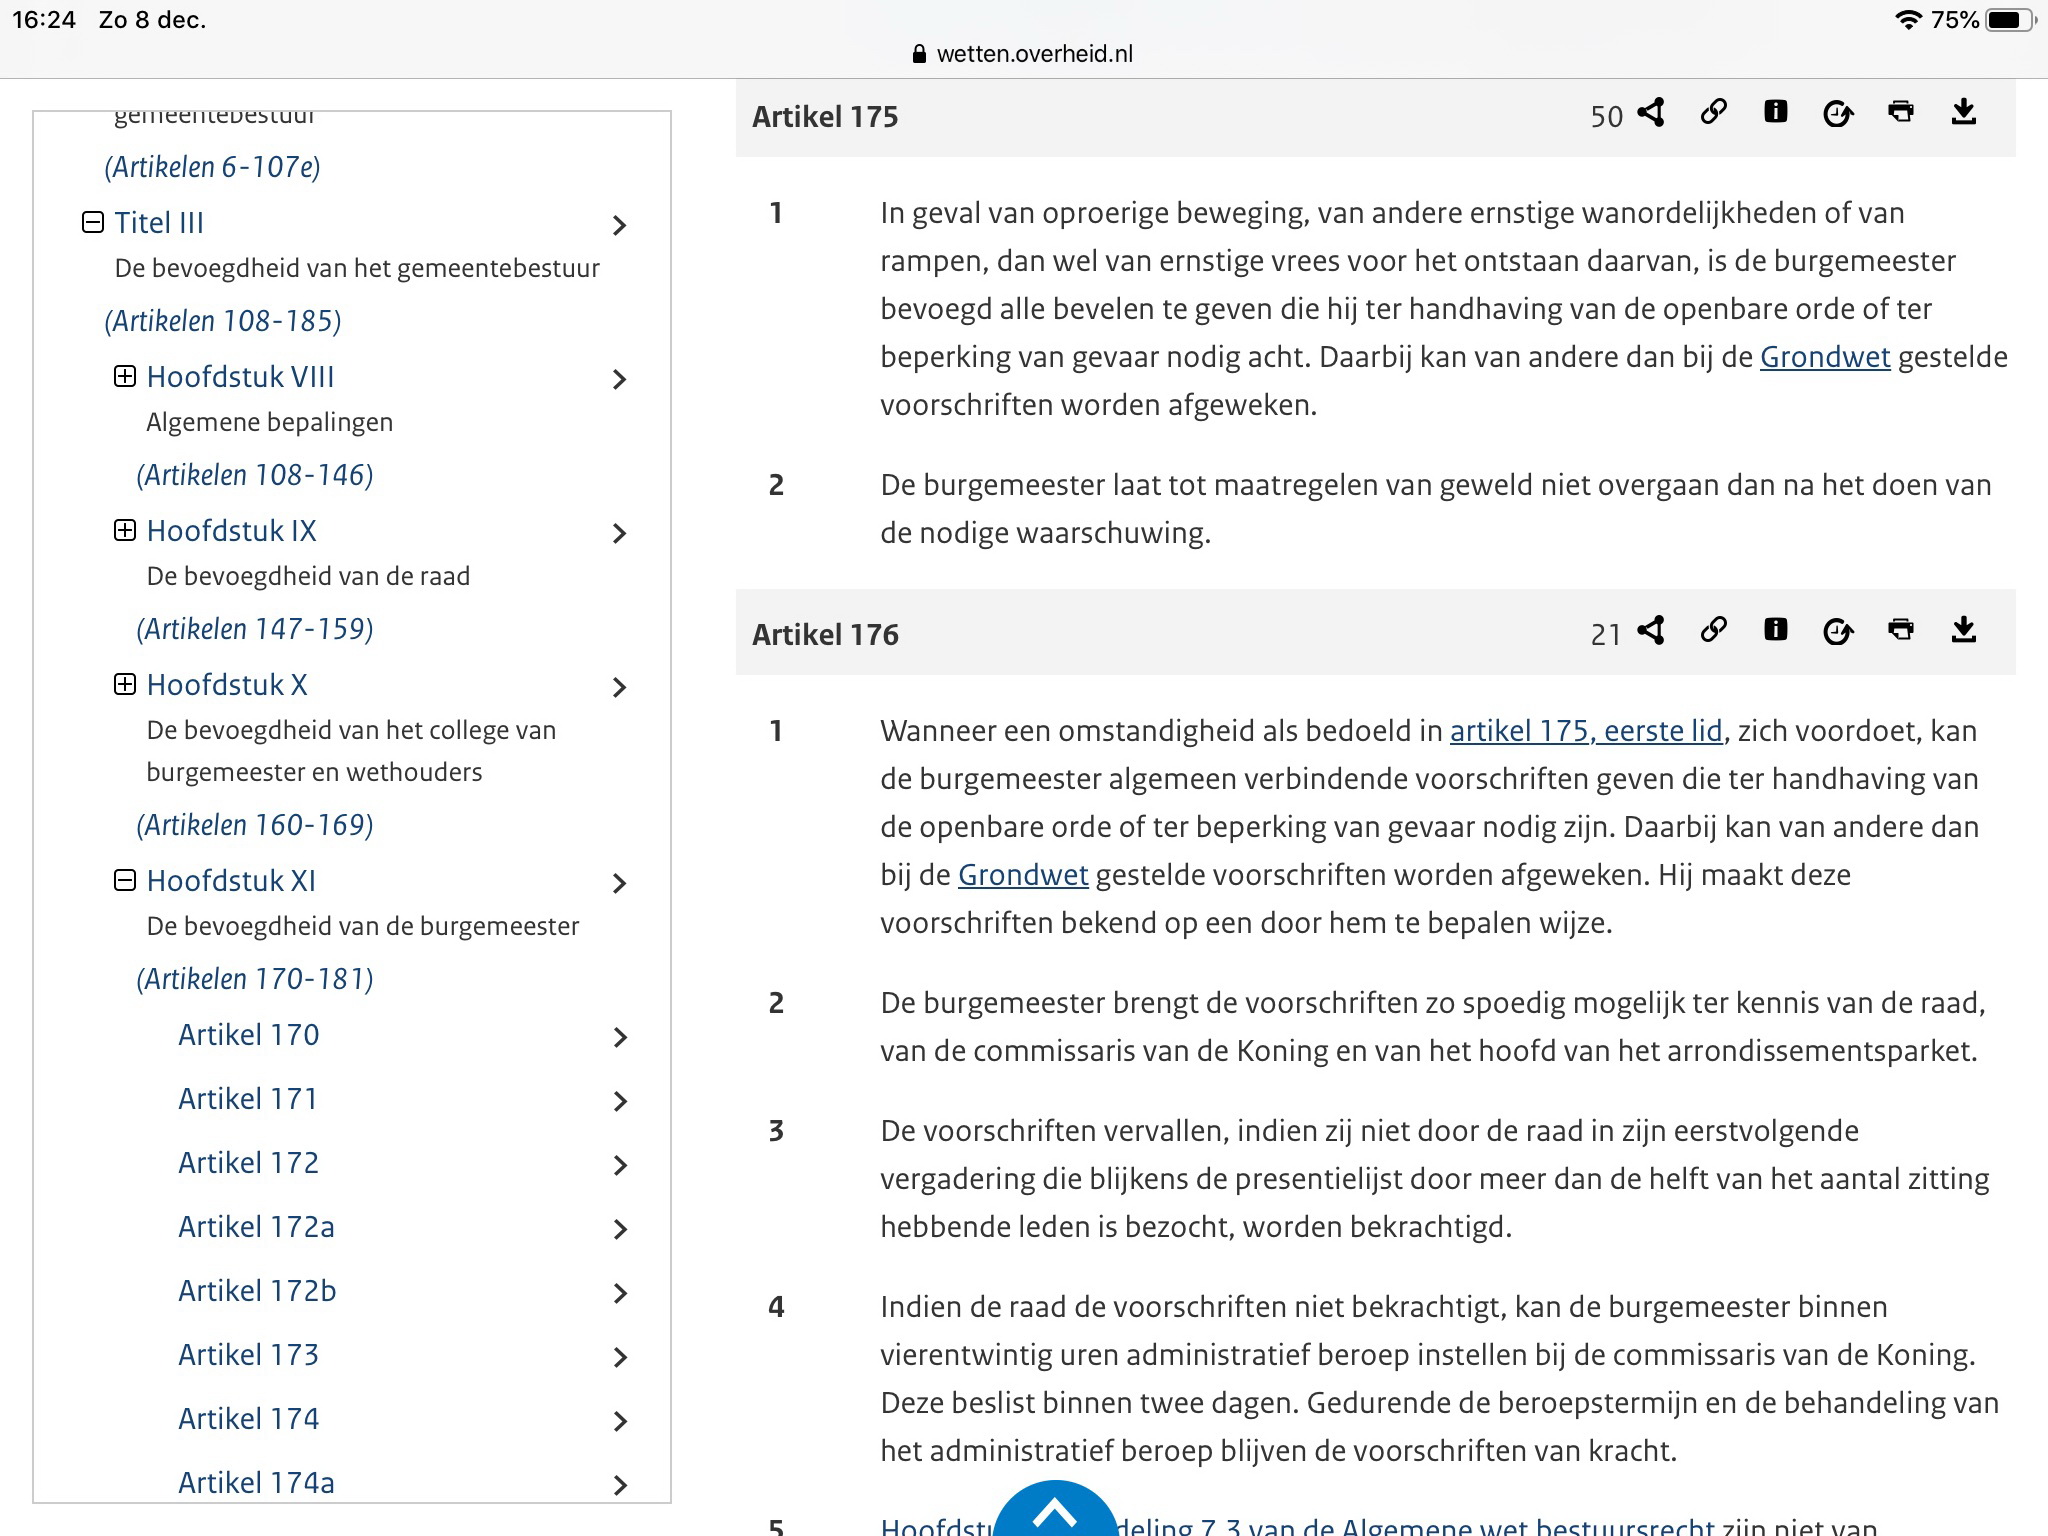Click the chevron next to Artikel 171

[620, 1101]
